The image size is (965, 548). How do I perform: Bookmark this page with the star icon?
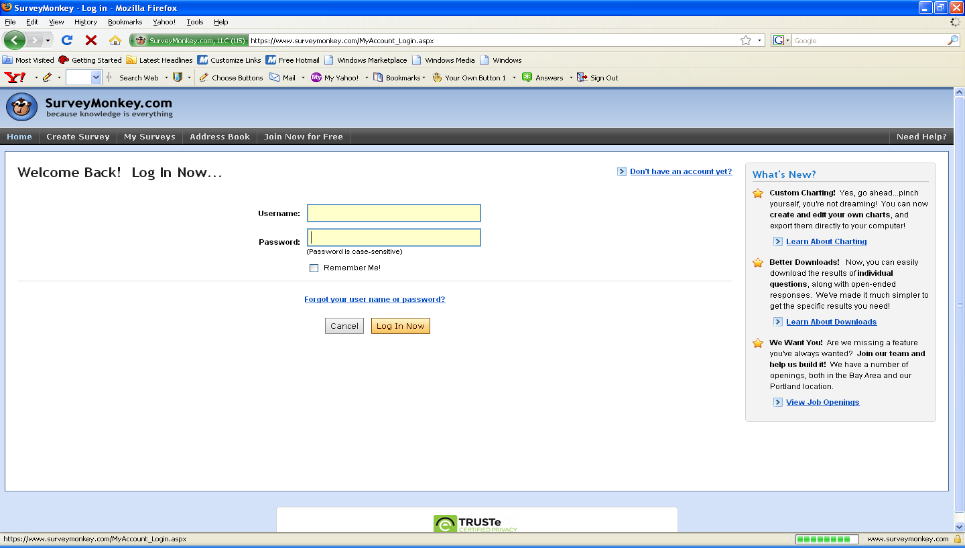tap(746, 40)
